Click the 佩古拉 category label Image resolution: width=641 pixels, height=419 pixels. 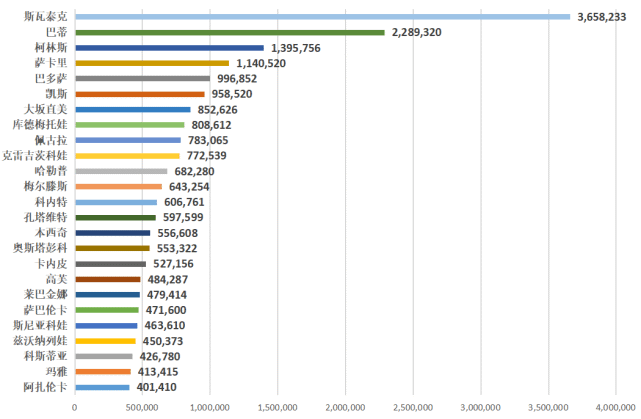click(x=51, y=140)
